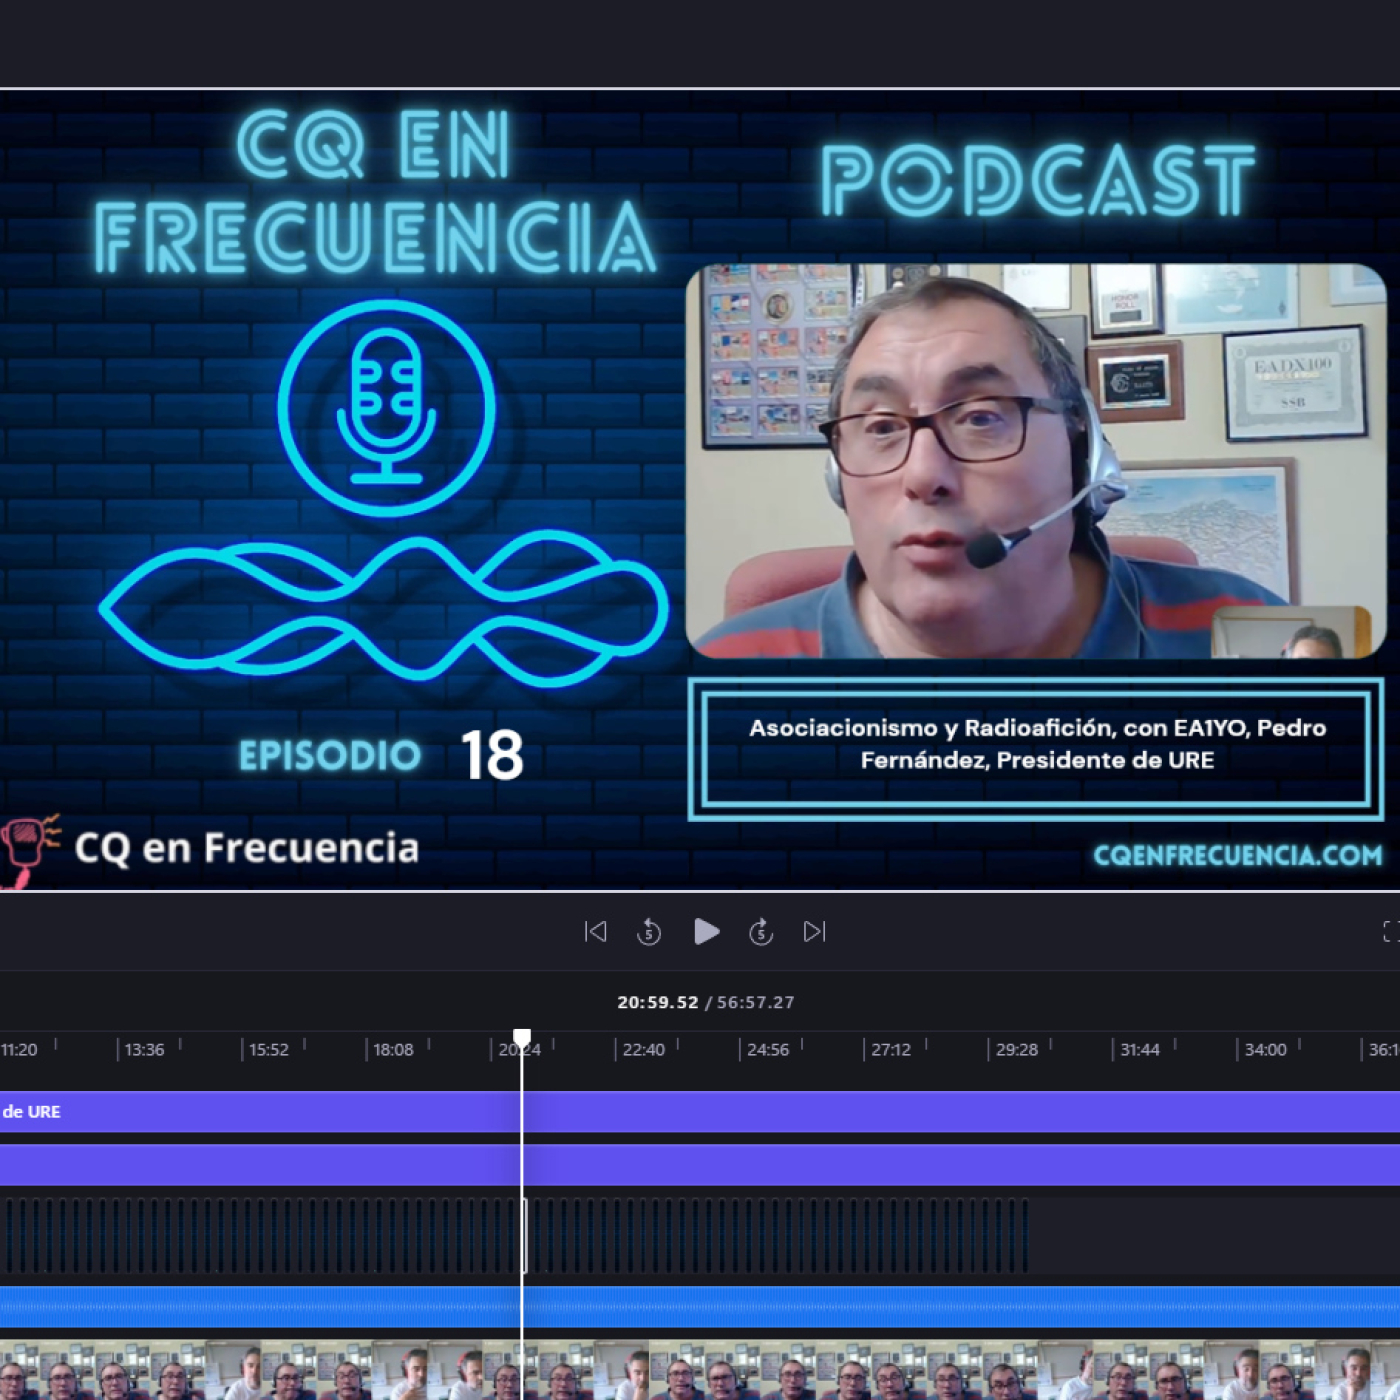The height and width of the screenshot is (1400, 1400).
Task: Click the microphone neon logo in preview
Action: click(x=387, y=408)
